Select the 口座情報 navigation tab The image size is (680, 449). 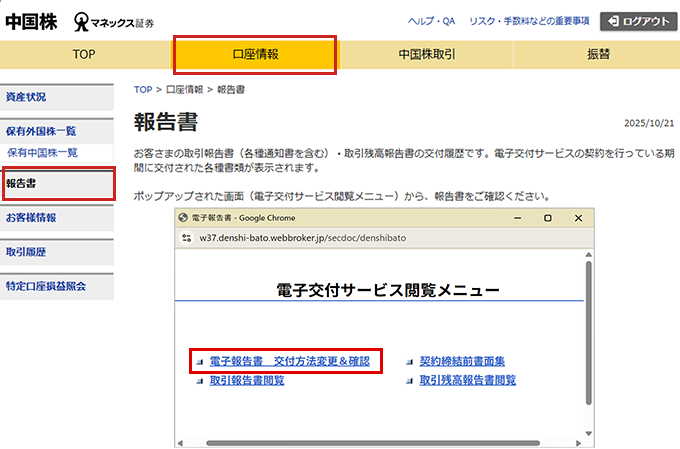pos(255,55)
